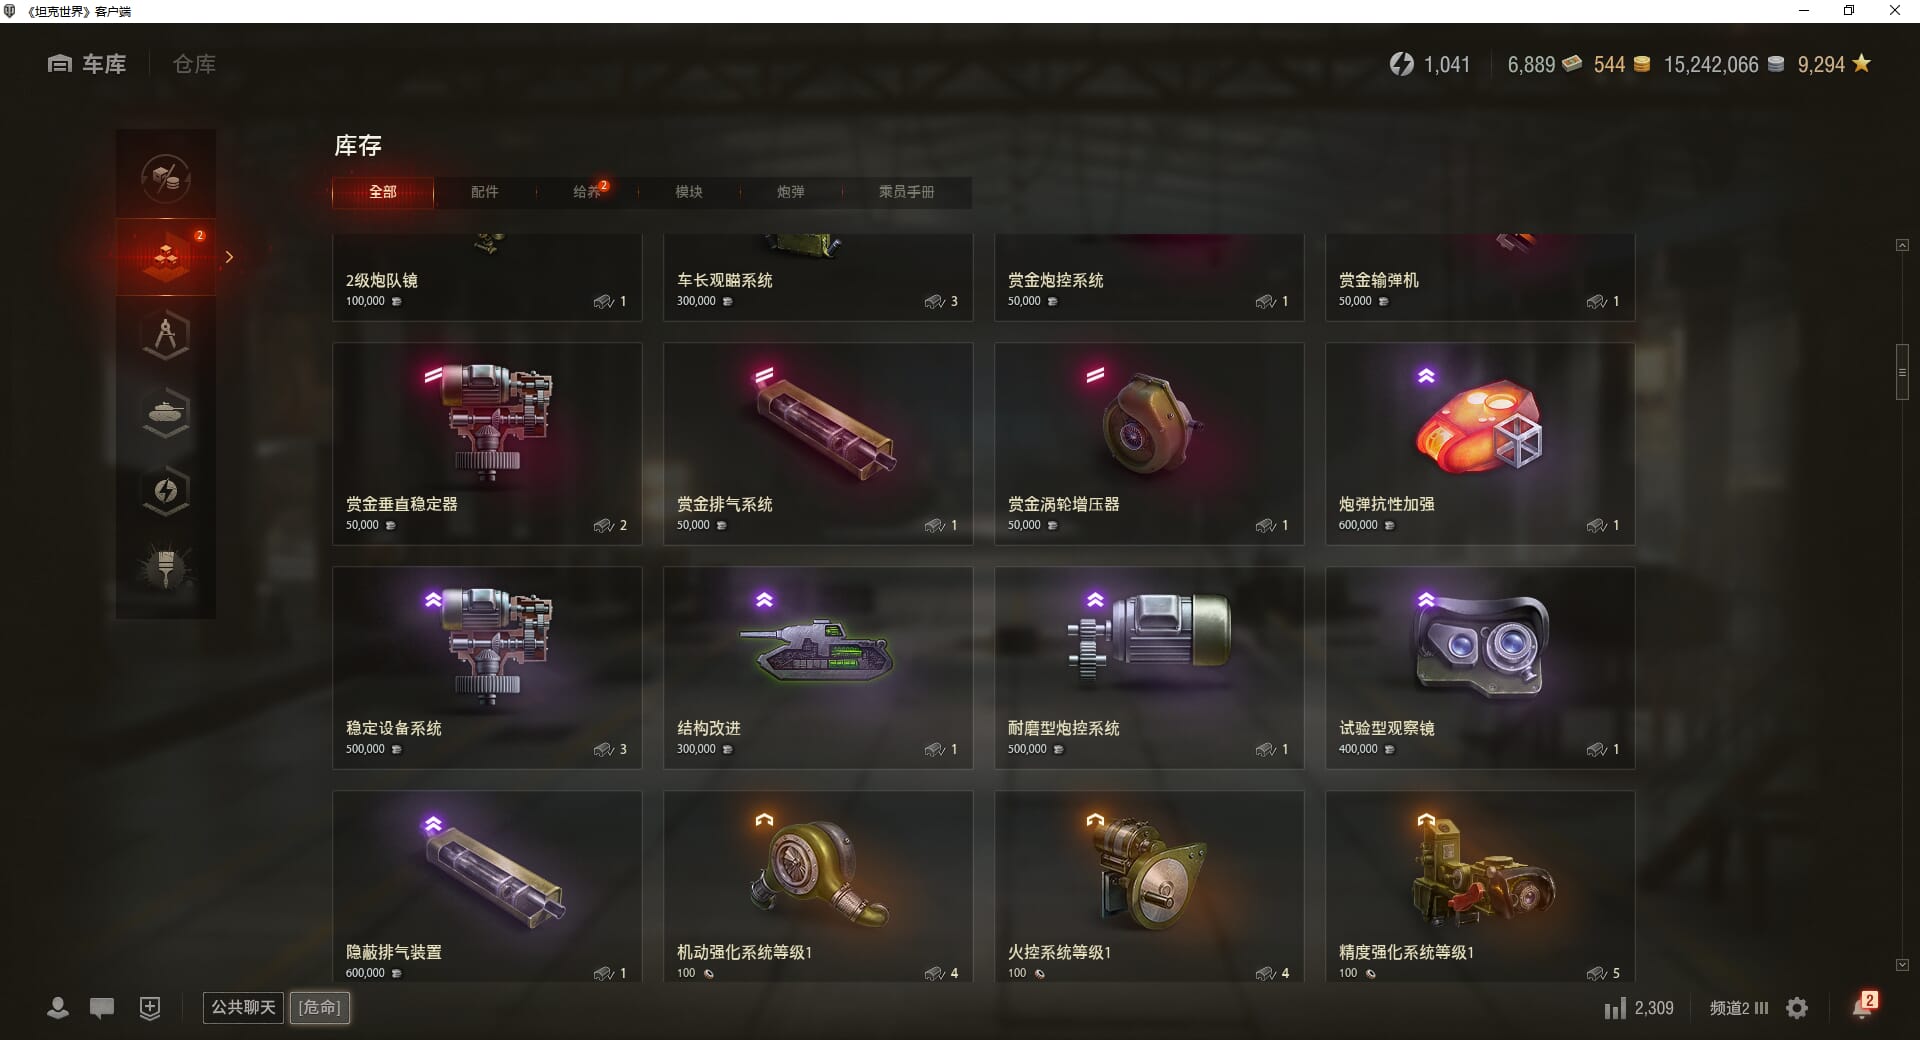Open the contacts person icon
The width and height of the screenshot is (1920, 1040).
(x=58, y=1008)
